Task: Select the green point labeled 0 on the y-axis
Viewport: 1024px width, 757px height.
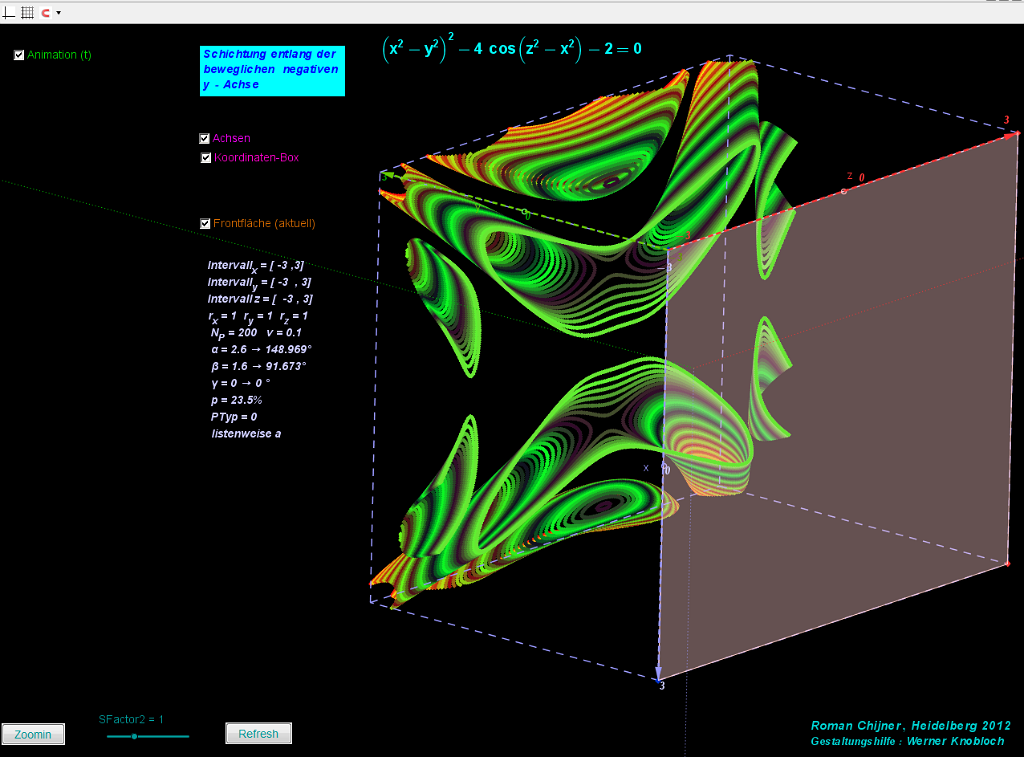Action: [x=522, y=211]
